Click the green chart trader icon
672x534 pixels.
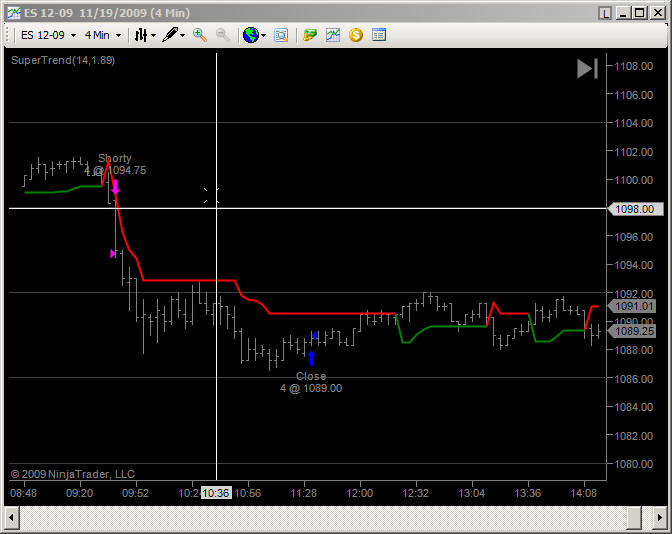point(310,35)
